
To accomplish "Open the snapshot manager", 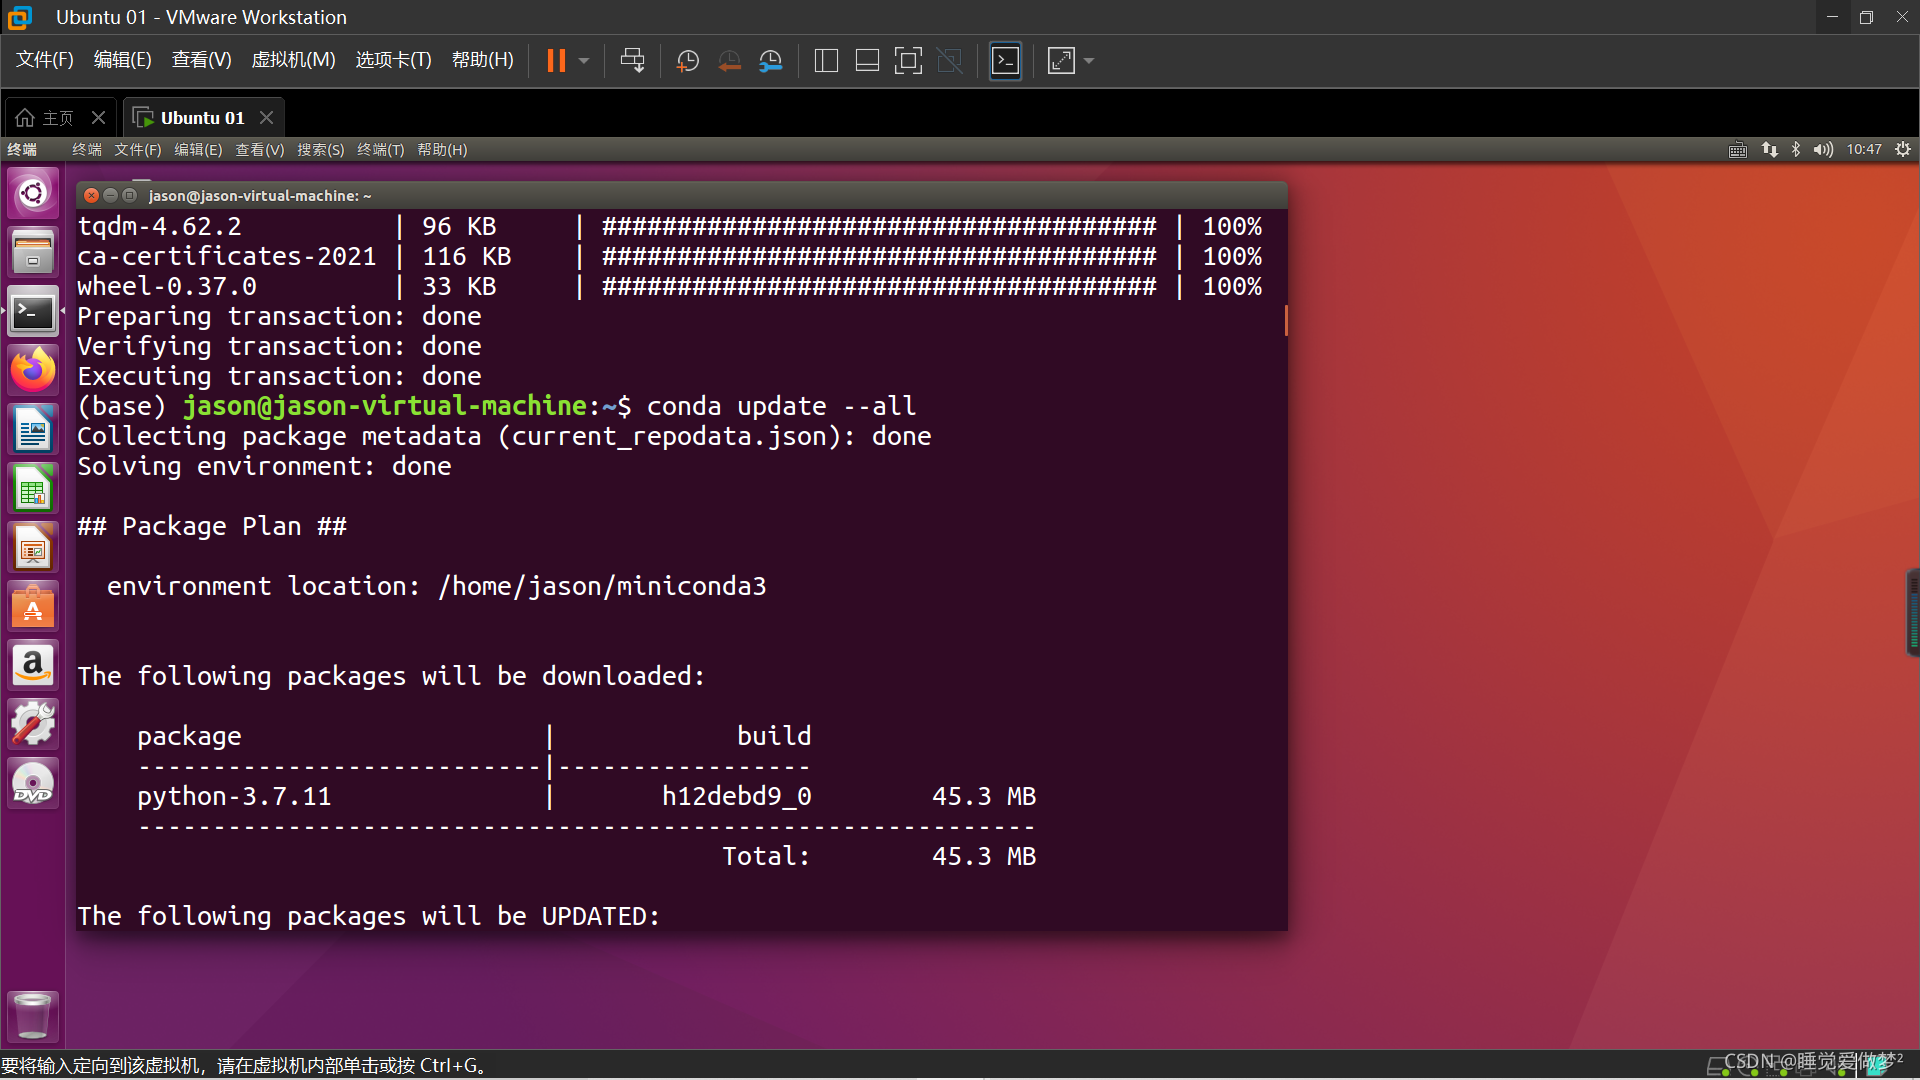I will (770, 61).
